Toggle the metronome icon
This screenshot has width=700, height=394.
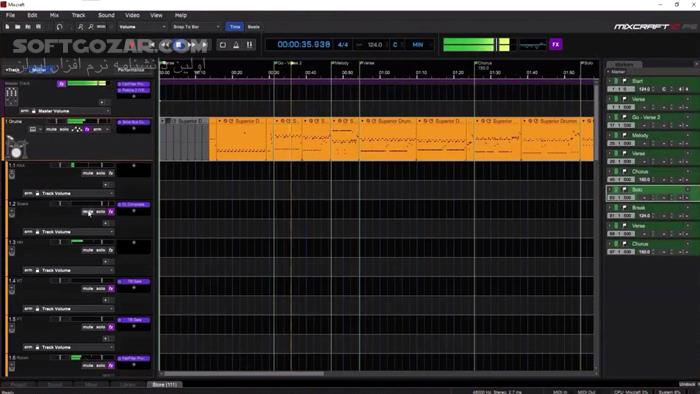(x=236, y=45)
